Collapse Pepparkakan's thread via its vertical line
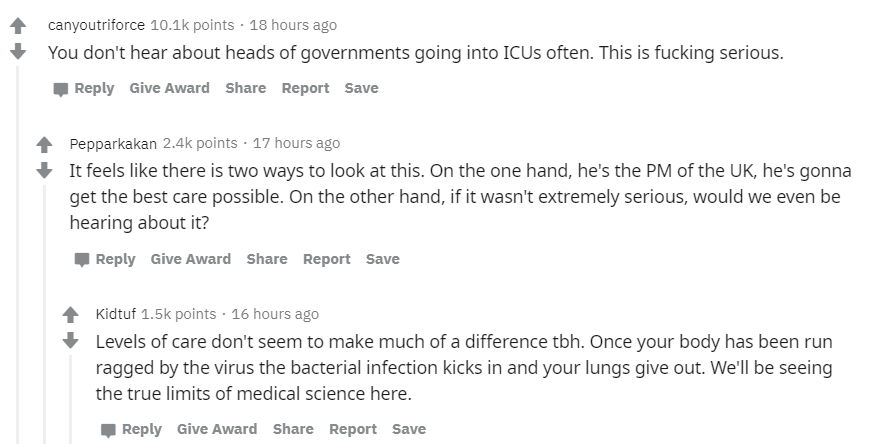The width and height of the screenshot is (885, 444). 44,314
